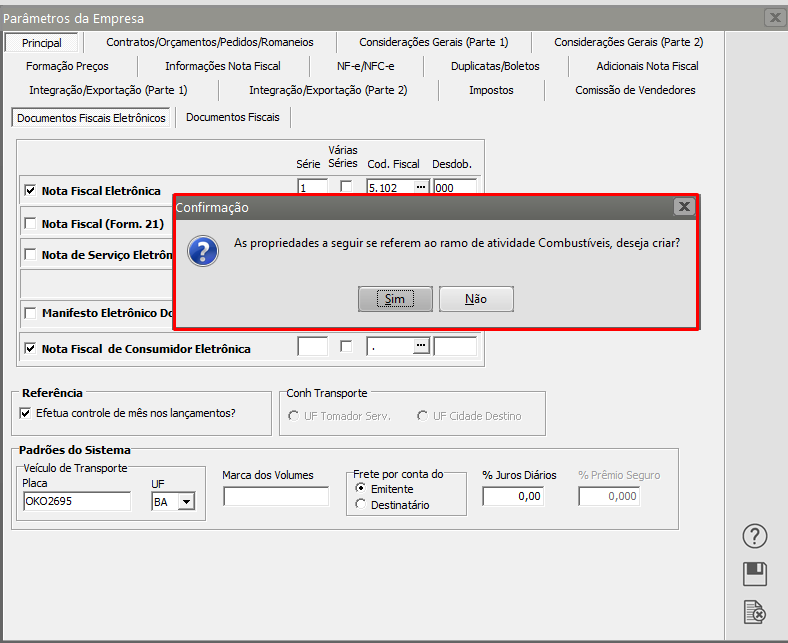The image size is (788, 643).
Task: Click the Marca dos Volumes field
Action: 276,496
